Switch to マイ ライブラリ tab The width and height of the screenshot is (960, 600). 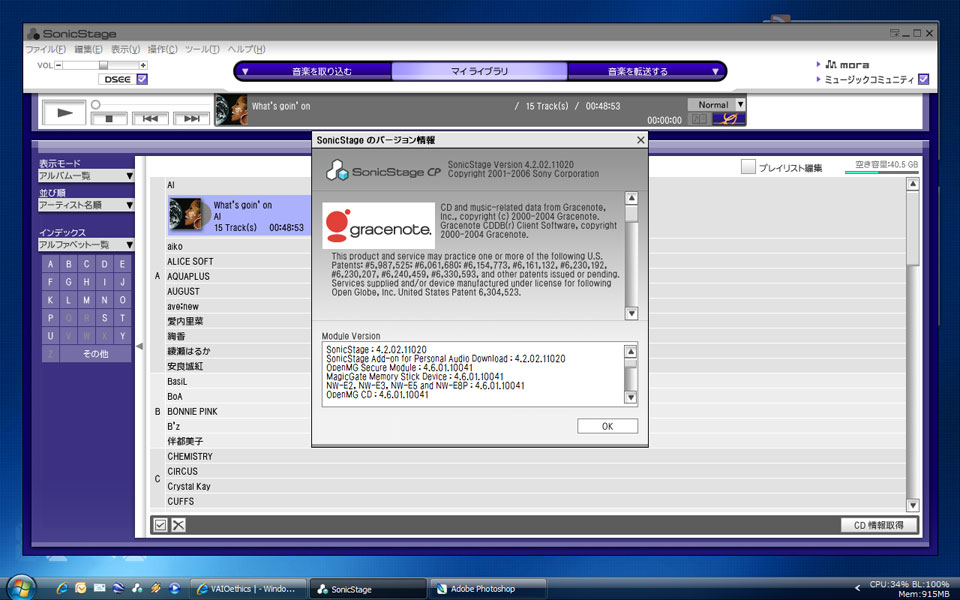(x=479, y=71)
